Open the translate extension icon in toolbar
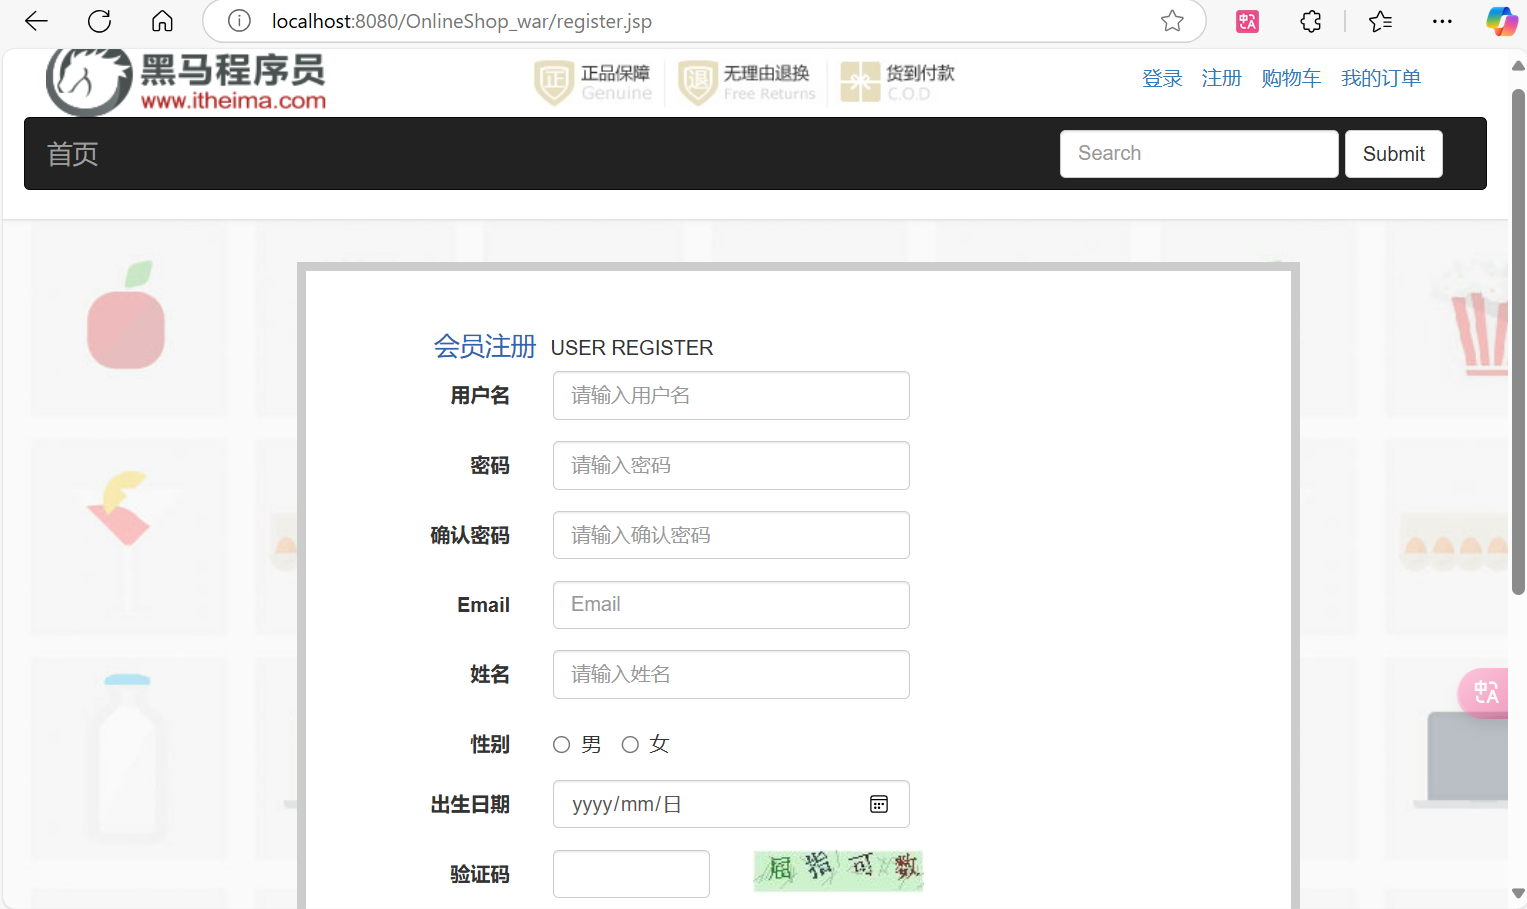This screenshot has height=909, width=1527. pos(1247,21)
